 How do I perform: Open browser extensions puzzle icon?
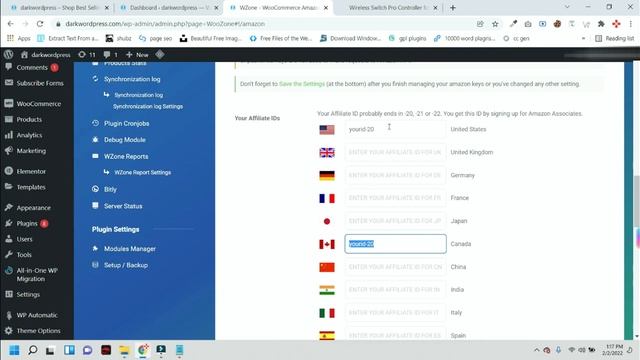point(601,24)
